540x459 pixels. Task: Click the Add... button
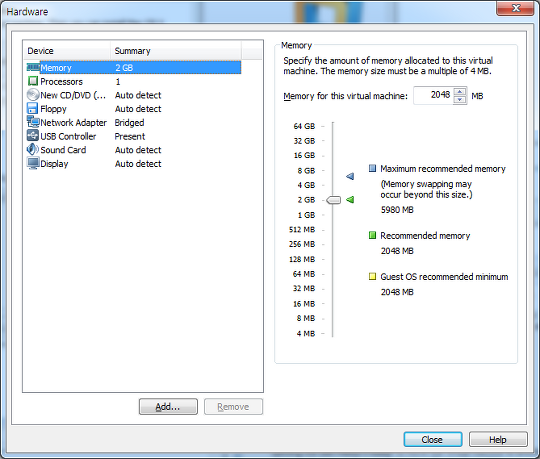click(x=168, y=407)
